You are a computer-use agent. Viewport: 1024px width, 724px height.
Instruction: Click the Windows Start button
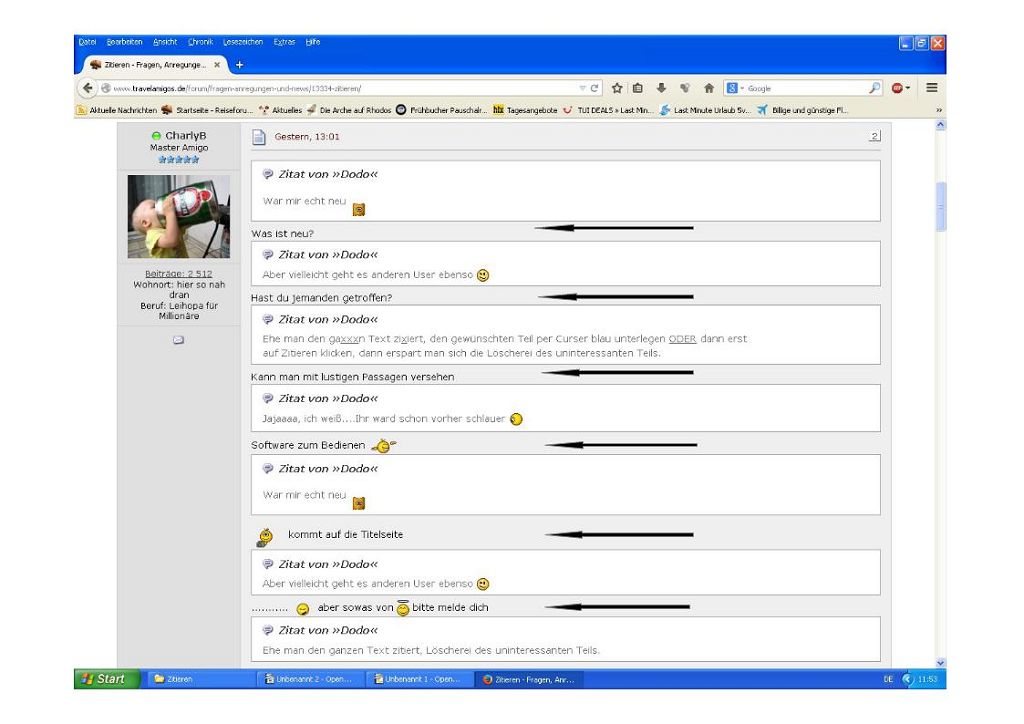pos(101,679)
